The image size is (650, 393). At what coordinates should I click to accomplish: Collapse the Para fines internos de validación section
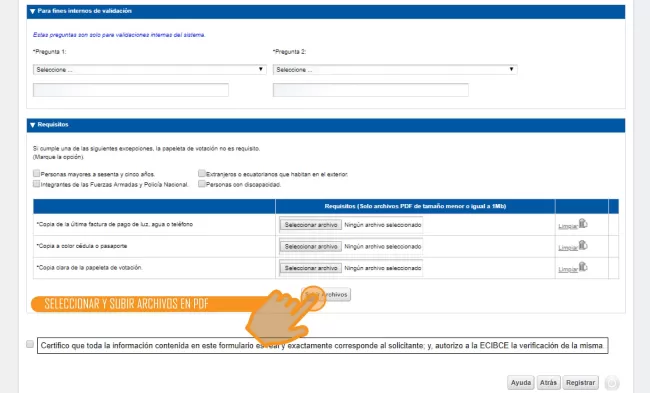(32, 12)
